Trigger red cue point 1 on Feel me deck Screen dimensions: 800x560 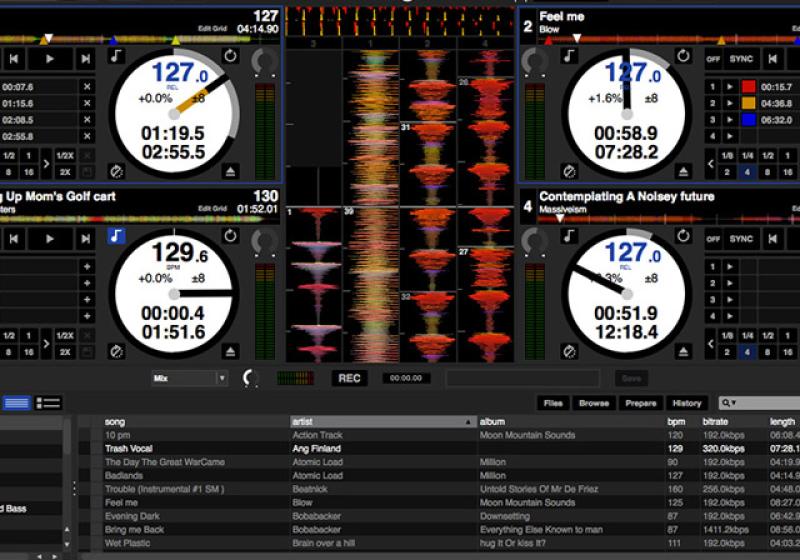(712, 87)
